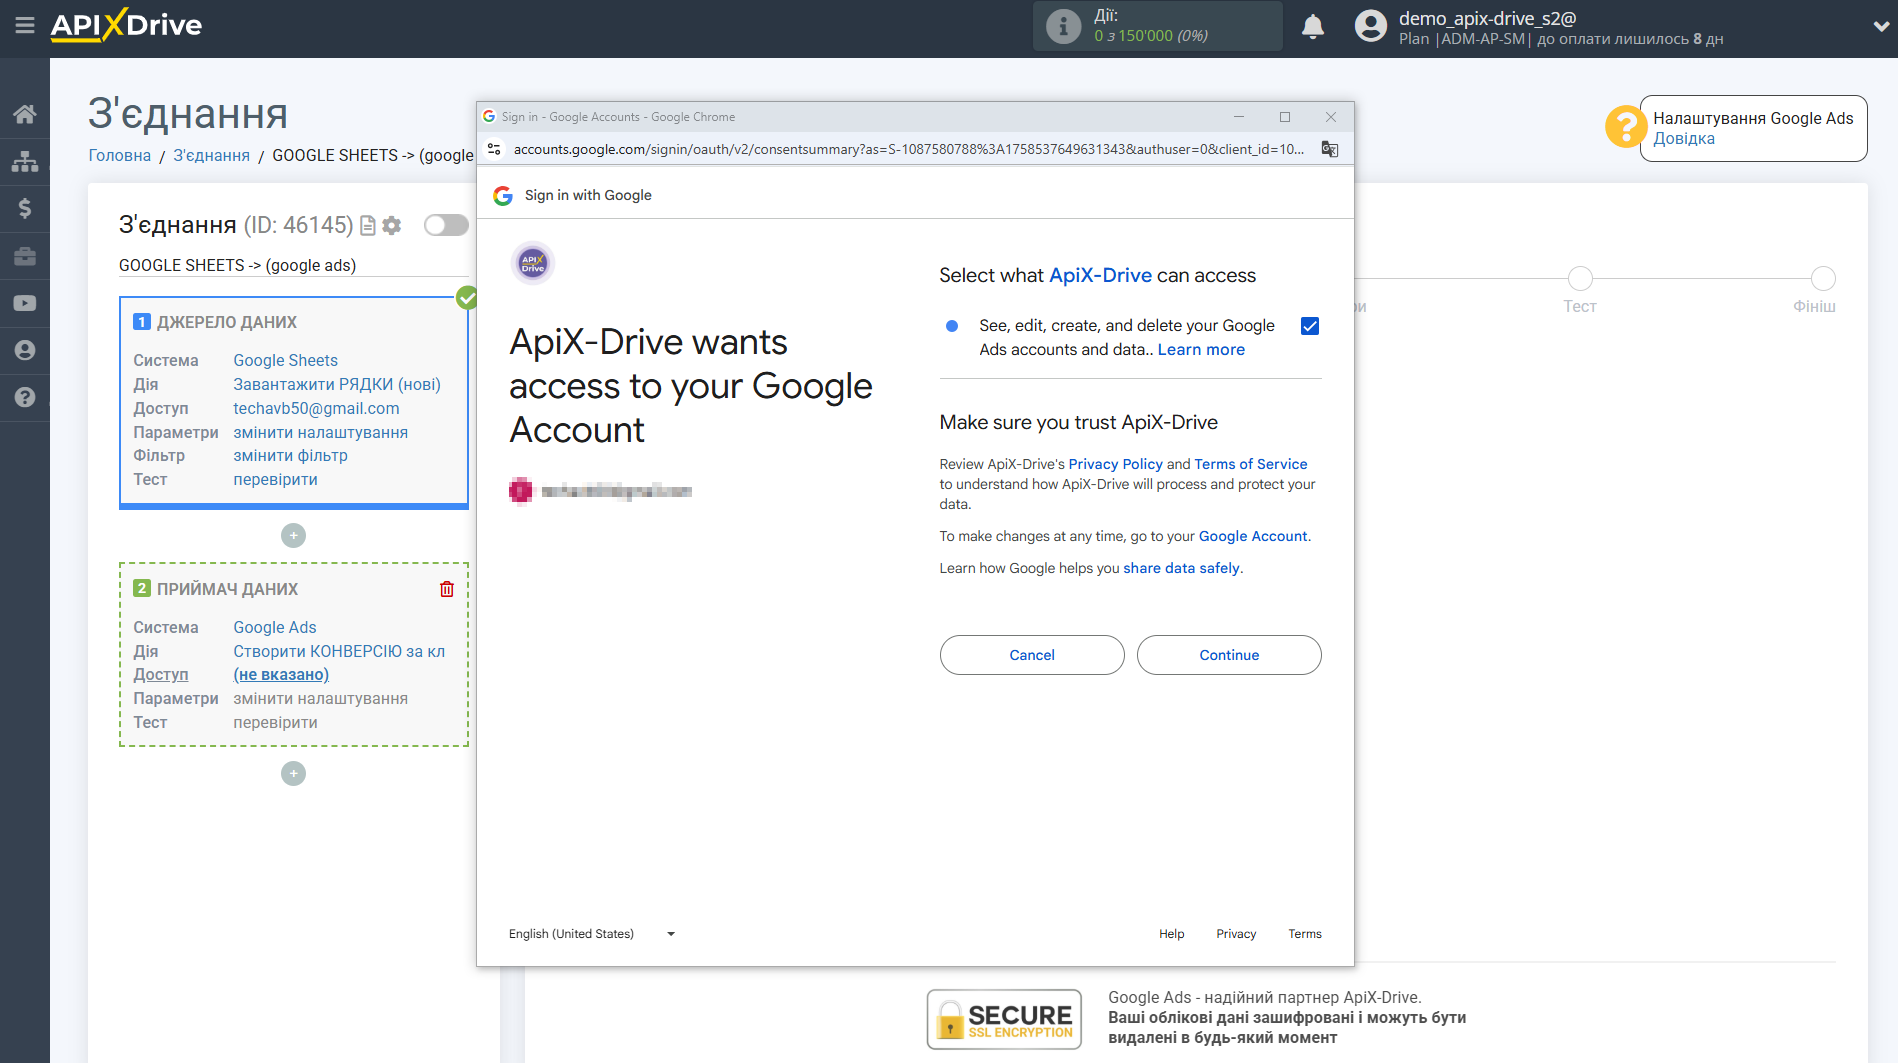This screenshot has height=1063, width=1898.
Task: Click the Continue button
Action: tap(1228, 655)
